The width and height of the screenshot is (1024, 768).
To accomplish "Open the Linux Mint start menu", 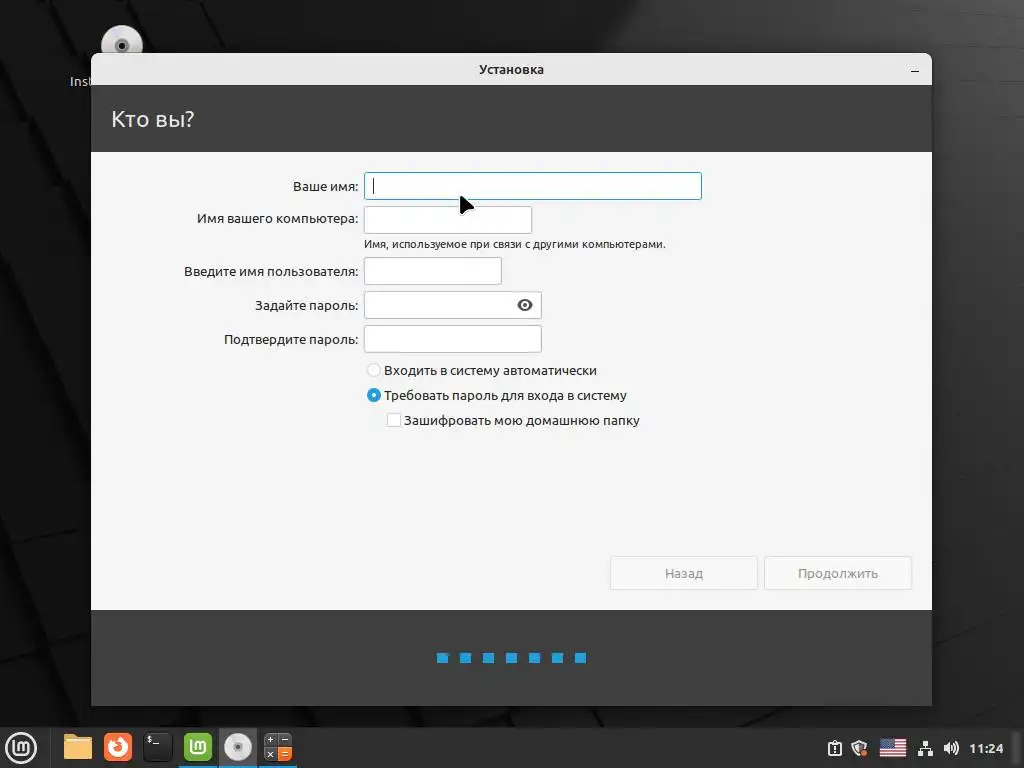I will tap(21, 748).
